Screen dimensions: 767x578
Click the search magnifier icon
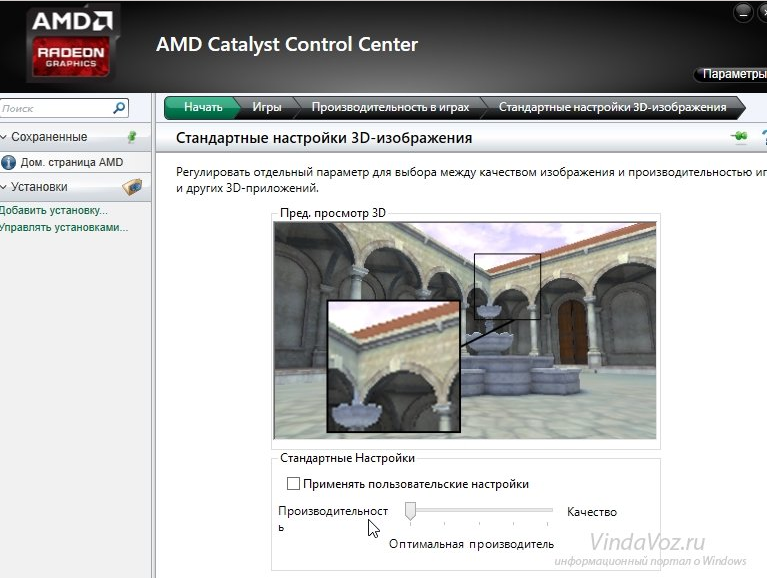click(119, 108)
